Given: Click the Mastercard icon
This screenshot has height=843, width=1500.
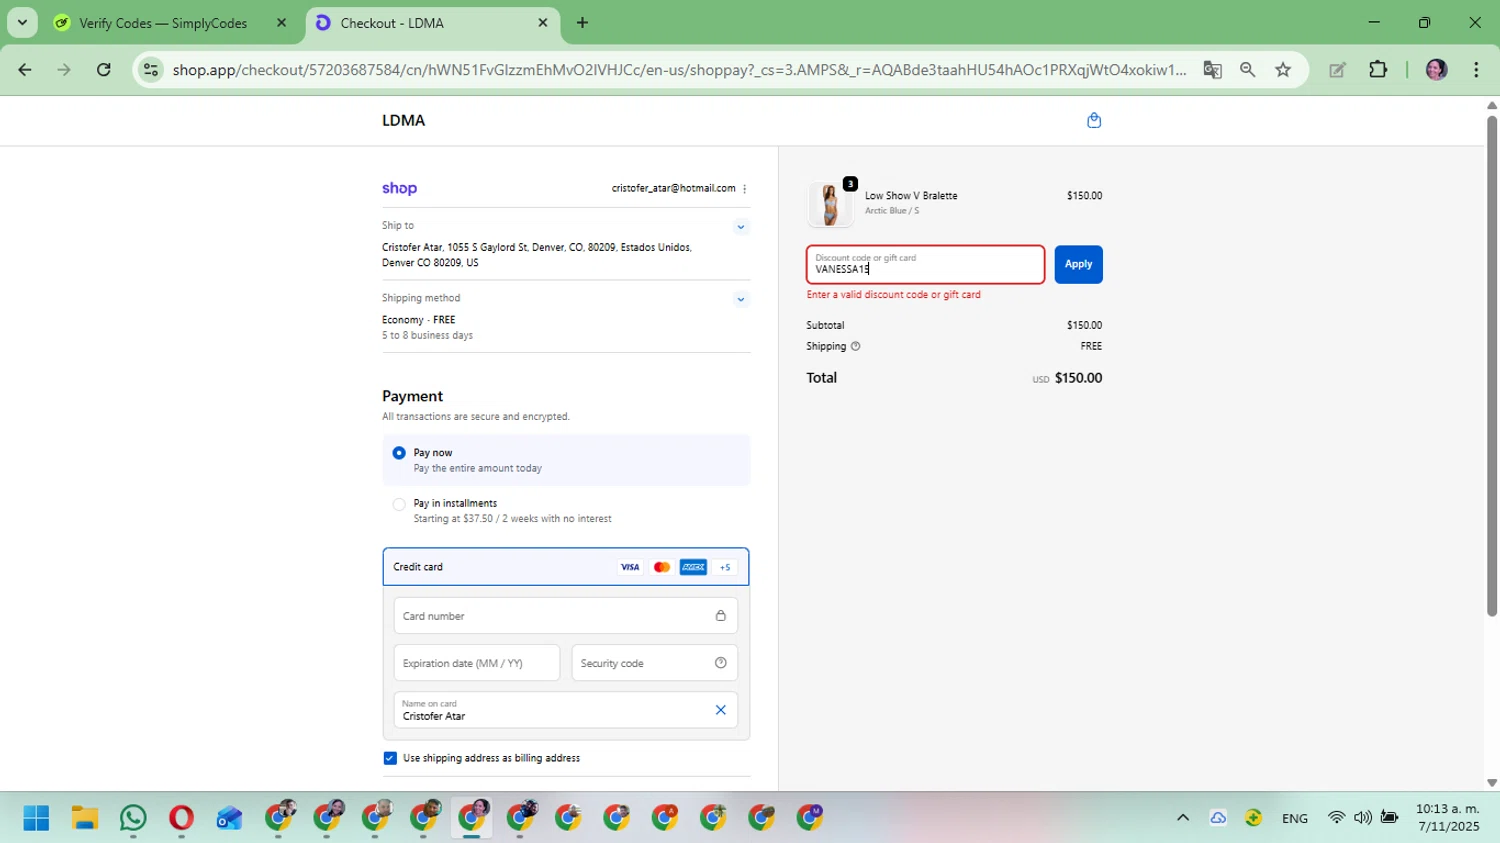Looking at the screenshot, I should coord(662,567).
